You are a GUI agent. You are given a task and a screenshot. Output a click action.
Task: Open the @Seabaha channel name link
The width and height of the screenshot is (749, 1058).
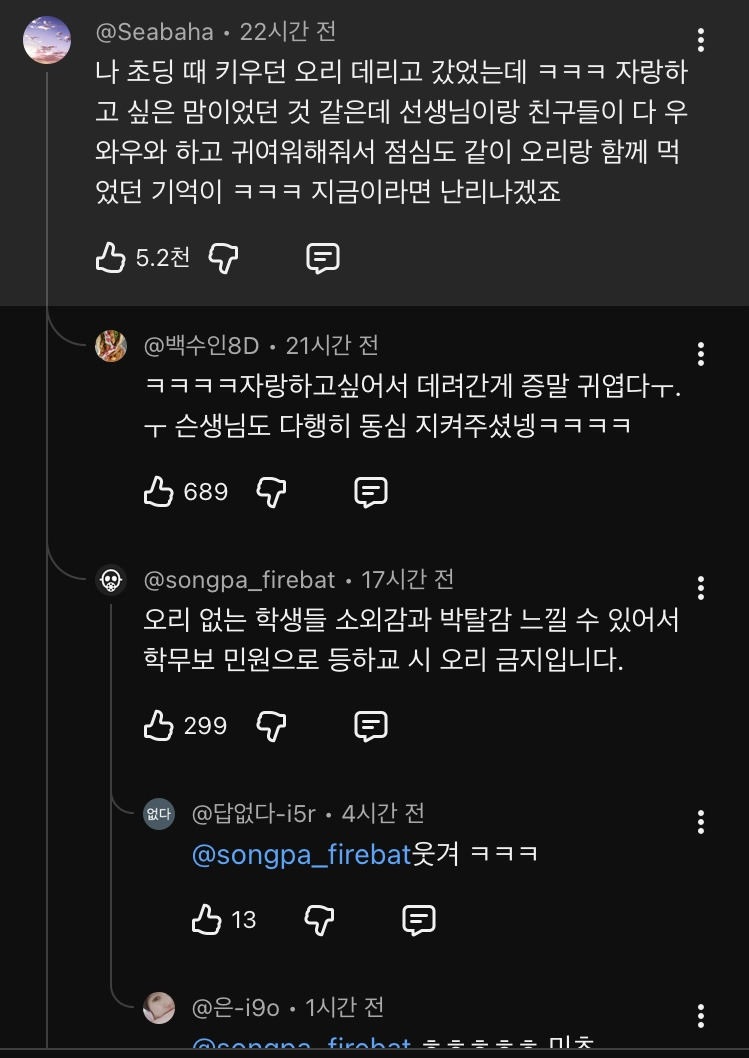coord(155,32)
